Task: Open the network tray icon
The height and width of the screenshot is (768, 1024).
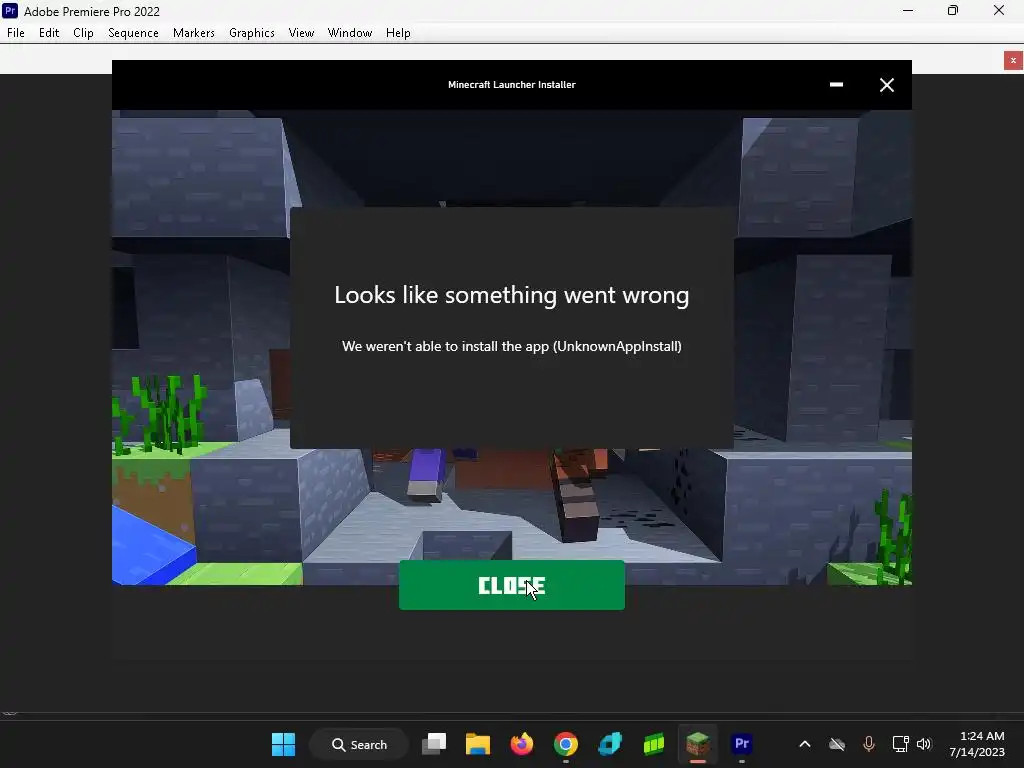Action: pos(900,744)
